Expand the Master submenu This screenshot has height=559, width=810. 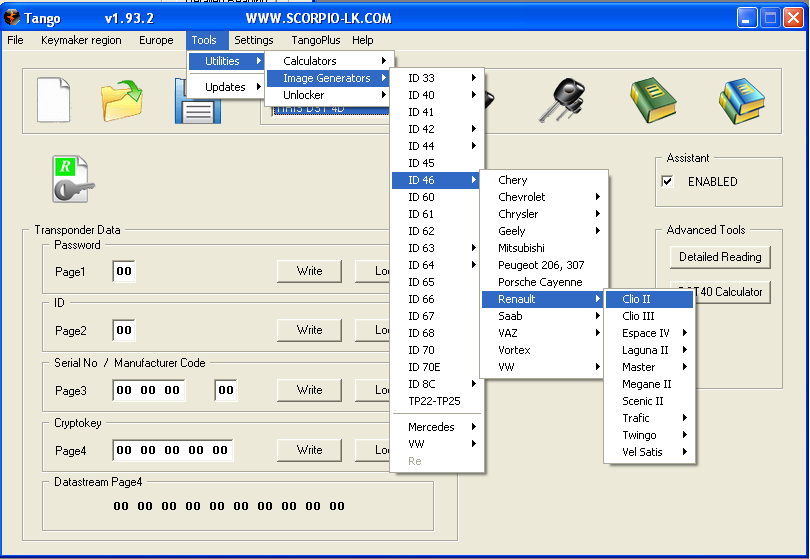[649, 367]
